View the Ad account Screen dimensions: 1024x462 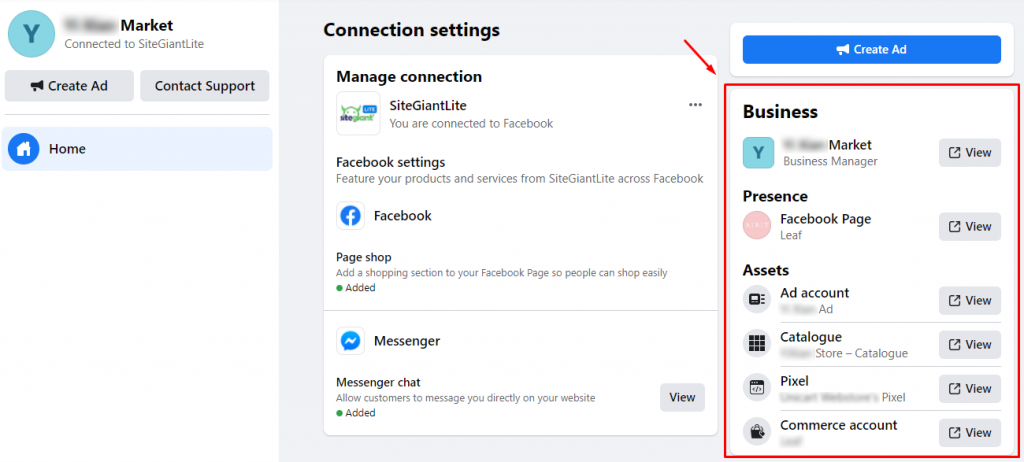[970, 300]
